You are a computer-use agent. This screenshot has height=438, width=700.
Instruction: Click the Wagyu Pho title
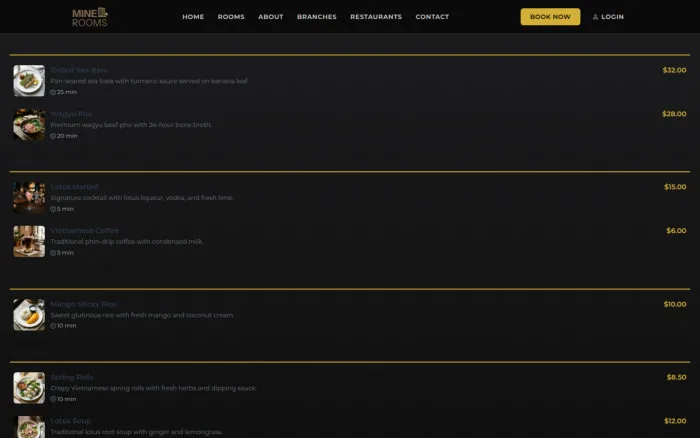click(71, 114)
